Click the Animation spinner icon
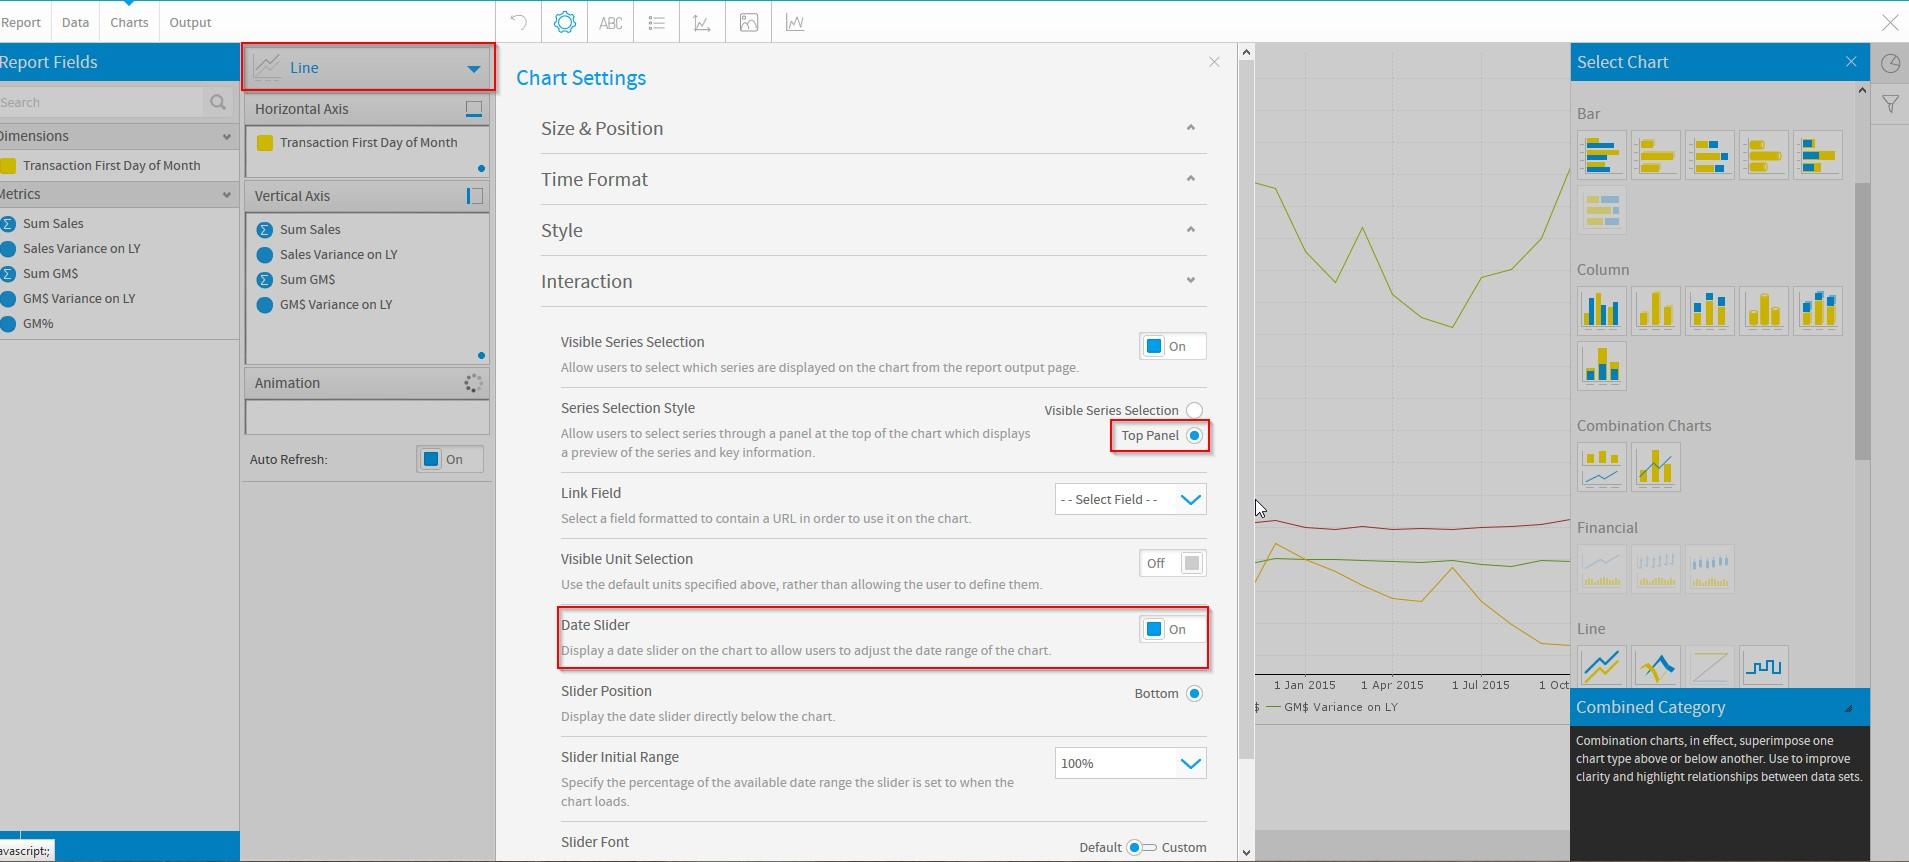 click(473, 383)
